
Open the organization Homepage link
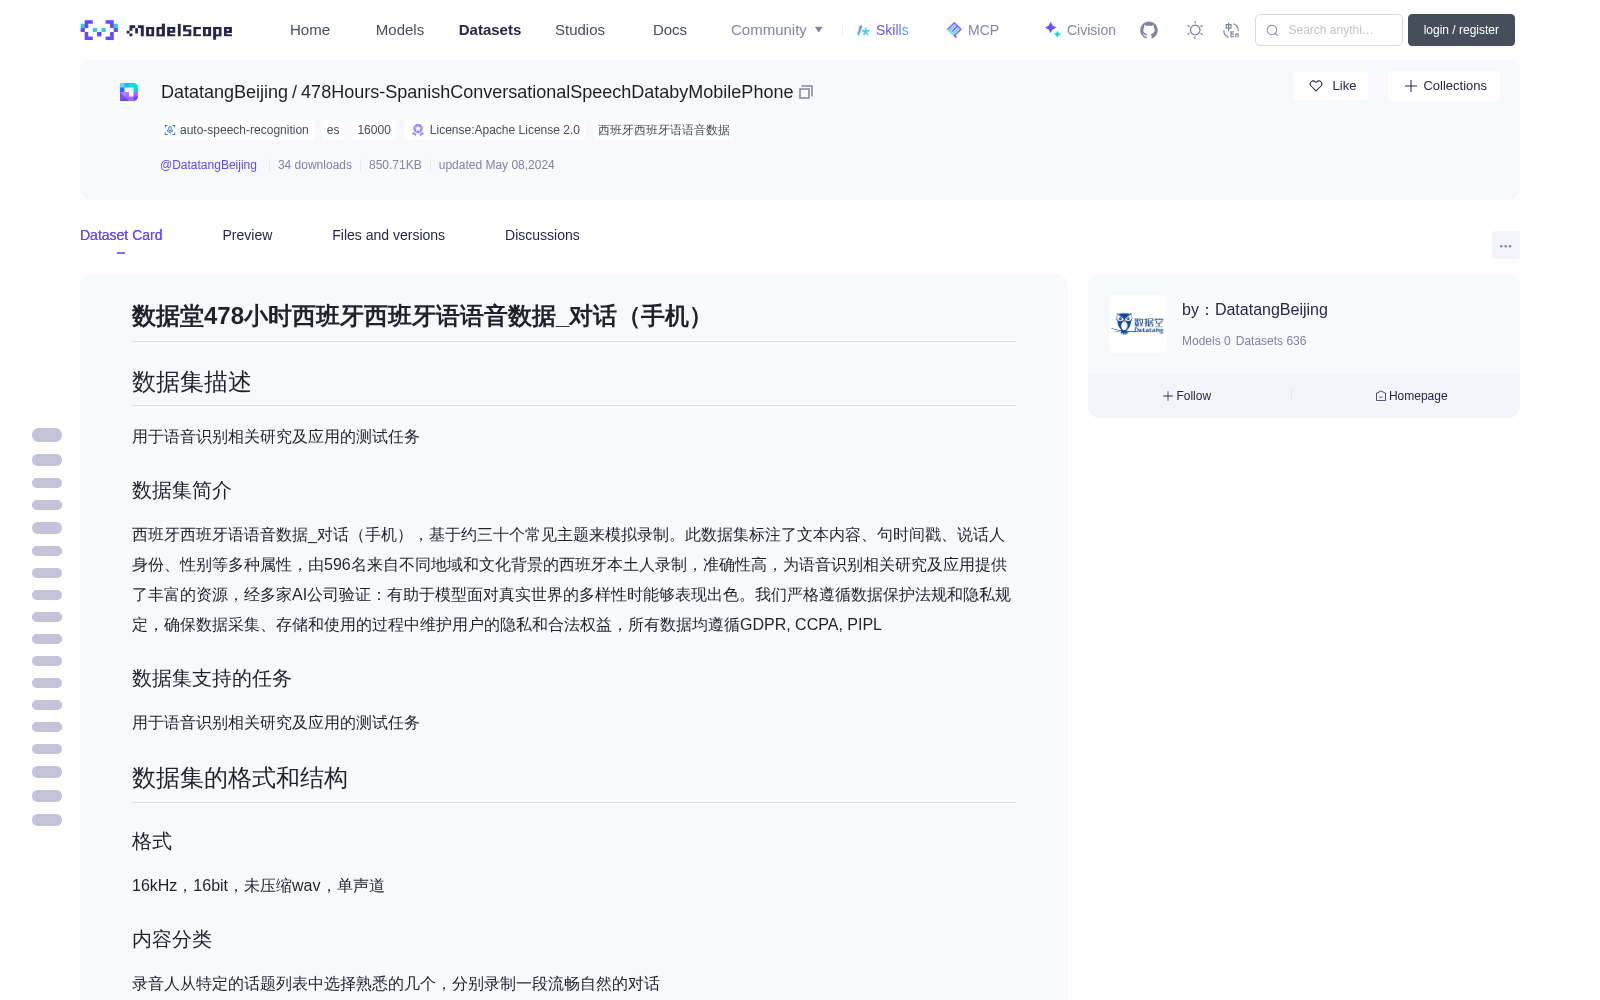[1411, 396]
